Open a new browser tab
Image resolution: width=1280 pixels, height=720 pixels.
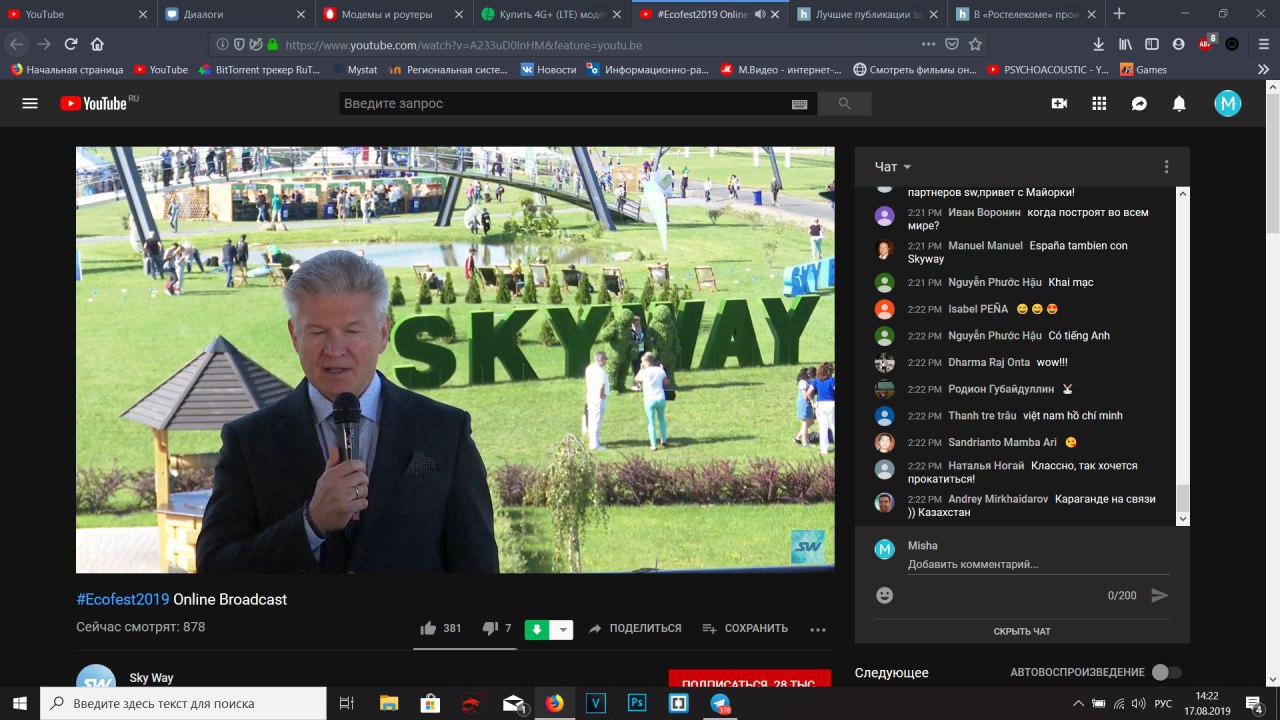pyautogui.click(x=1119, y=14)
